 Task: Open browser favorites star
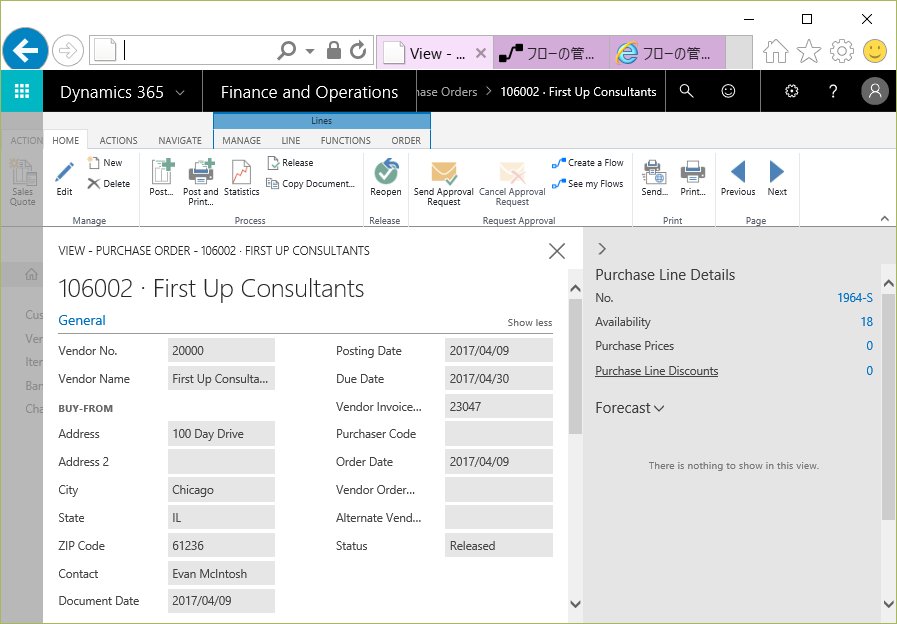coord(808,51)
